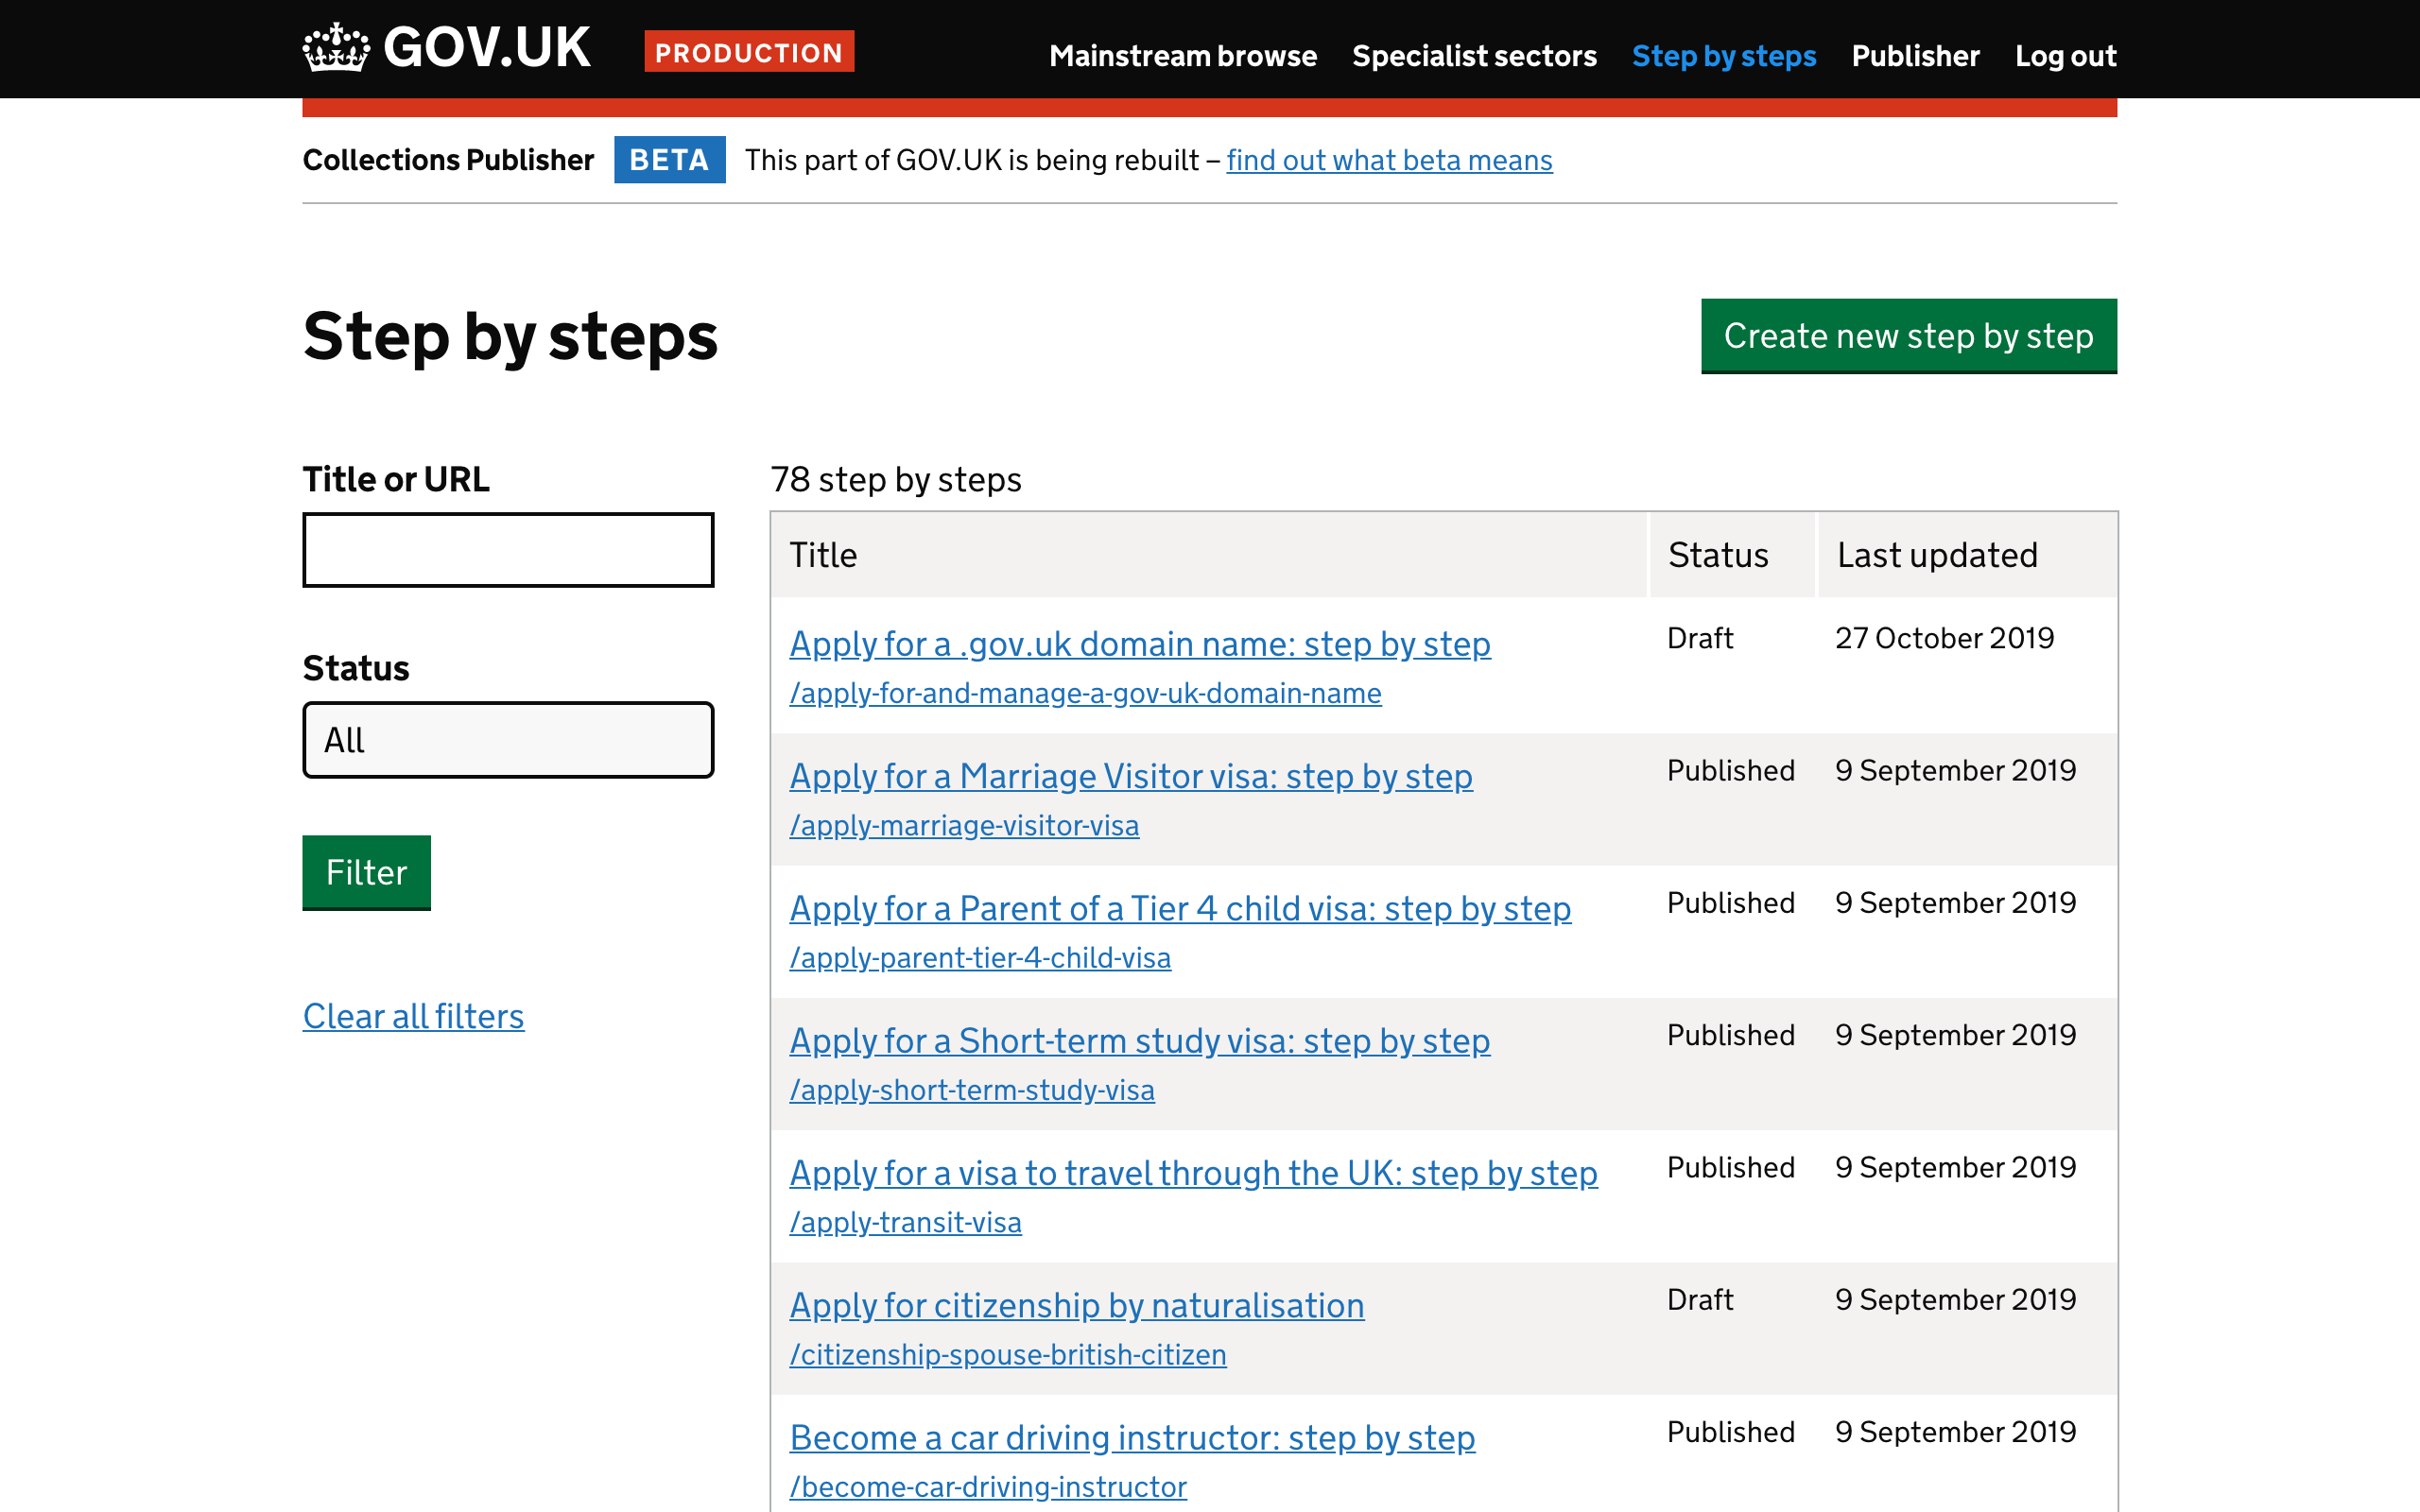Click Published status of Marriage Visitor visa row

pos(1731,770)
